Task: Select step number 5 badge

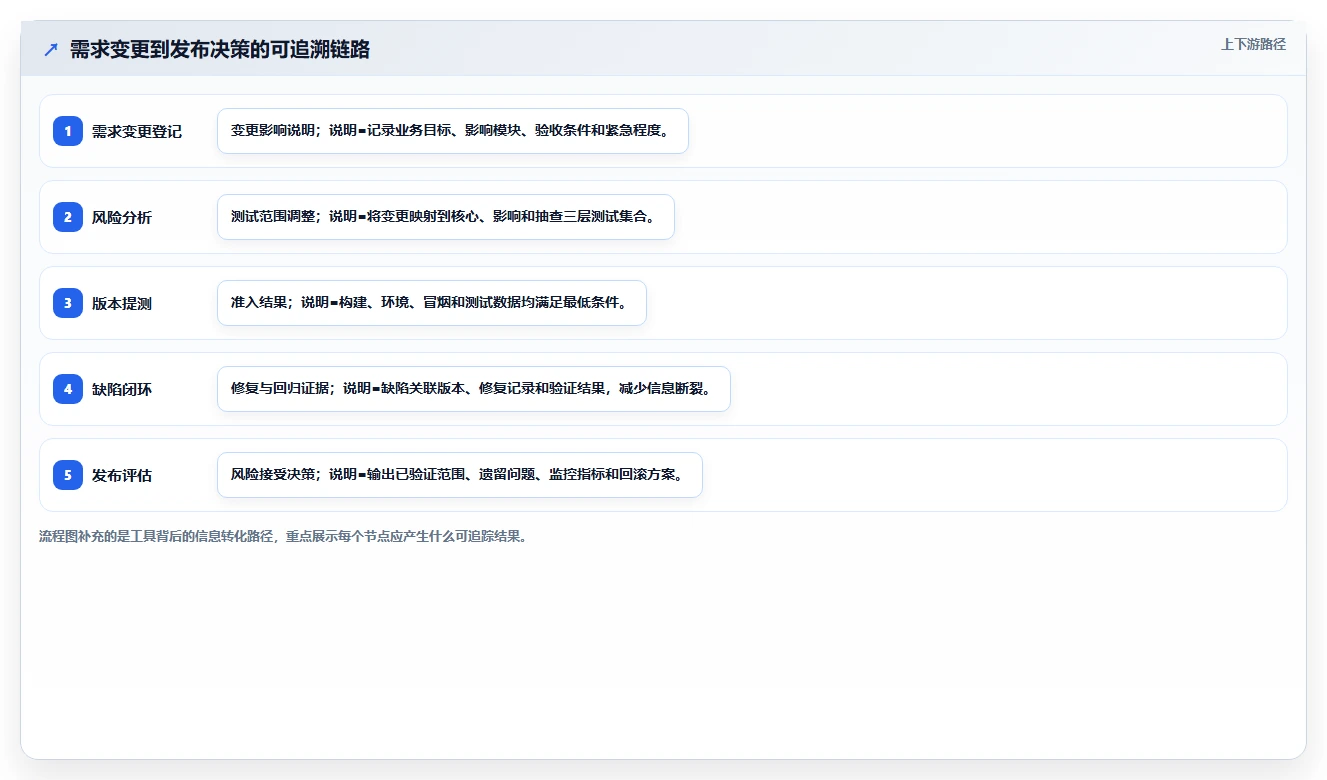Action: 68,475
